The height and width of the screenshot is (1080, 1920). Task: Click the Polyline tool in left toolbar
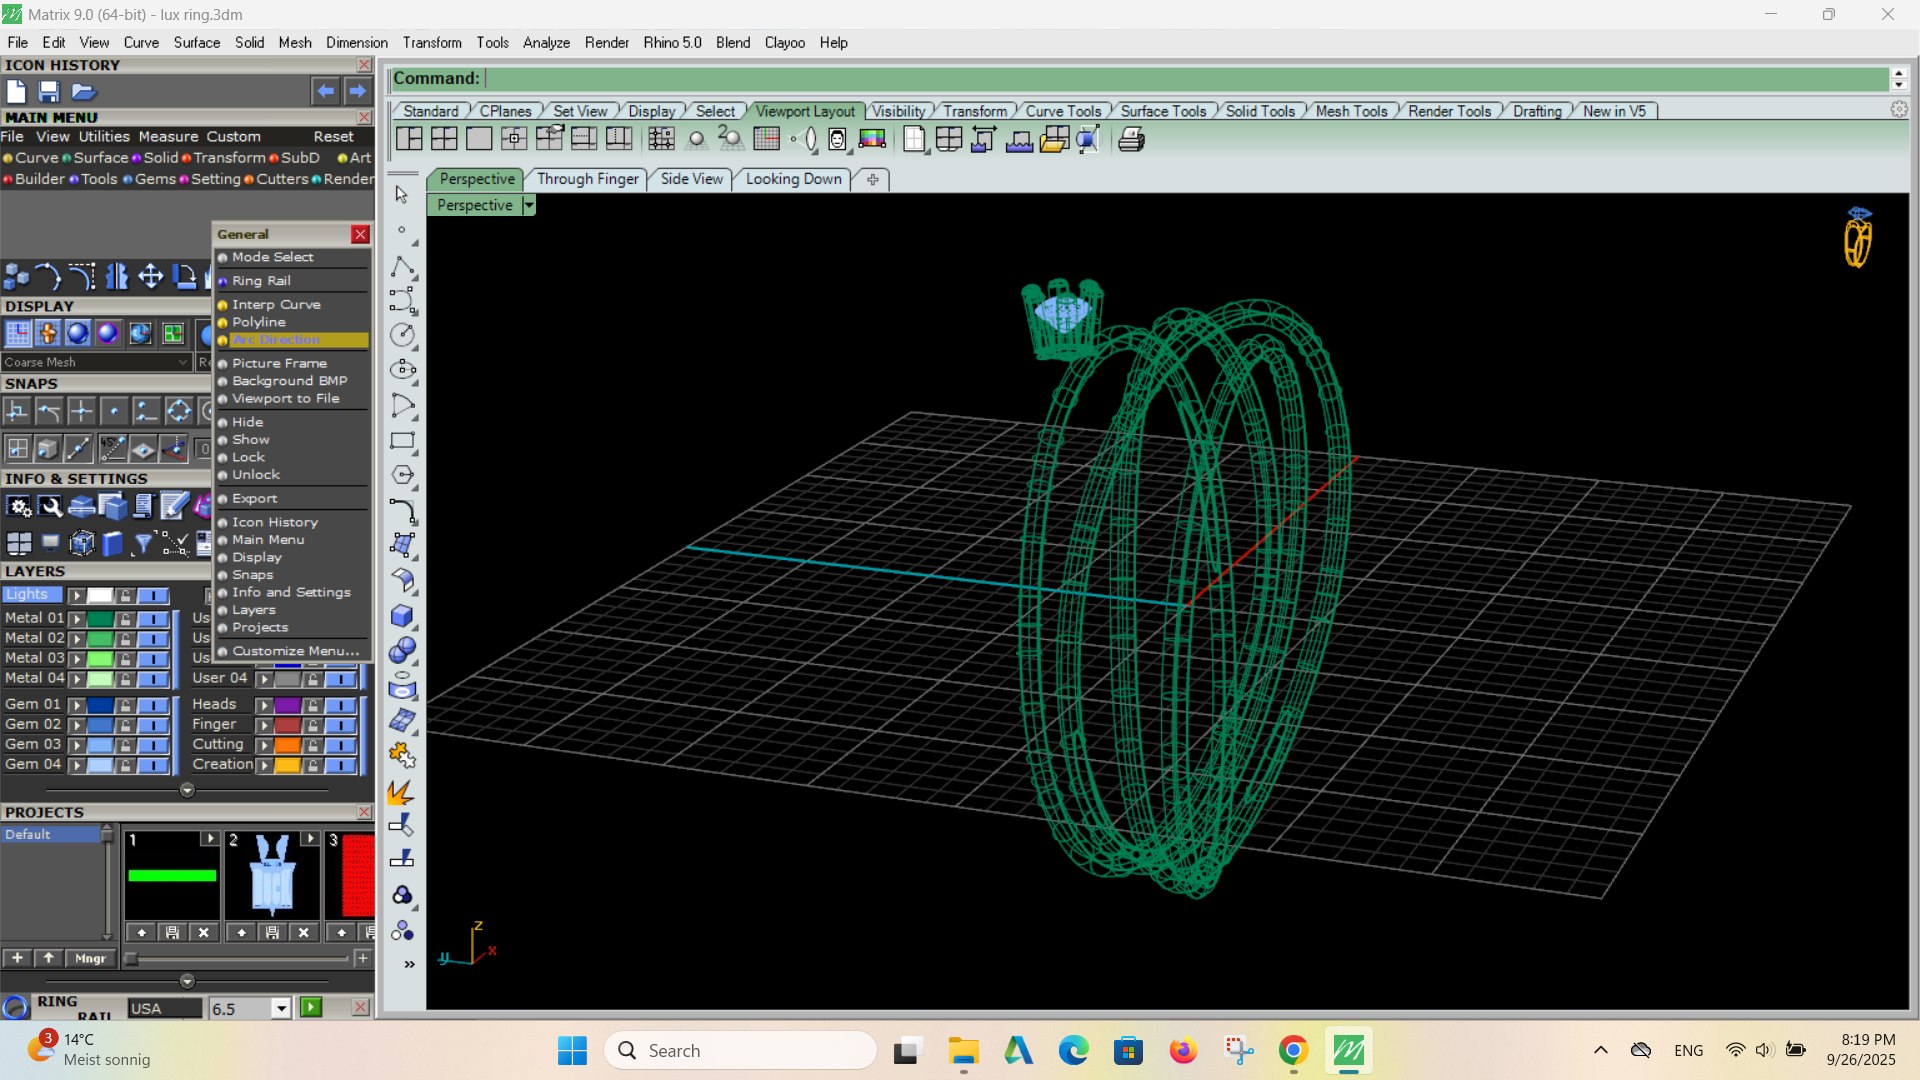click(402, 267)
